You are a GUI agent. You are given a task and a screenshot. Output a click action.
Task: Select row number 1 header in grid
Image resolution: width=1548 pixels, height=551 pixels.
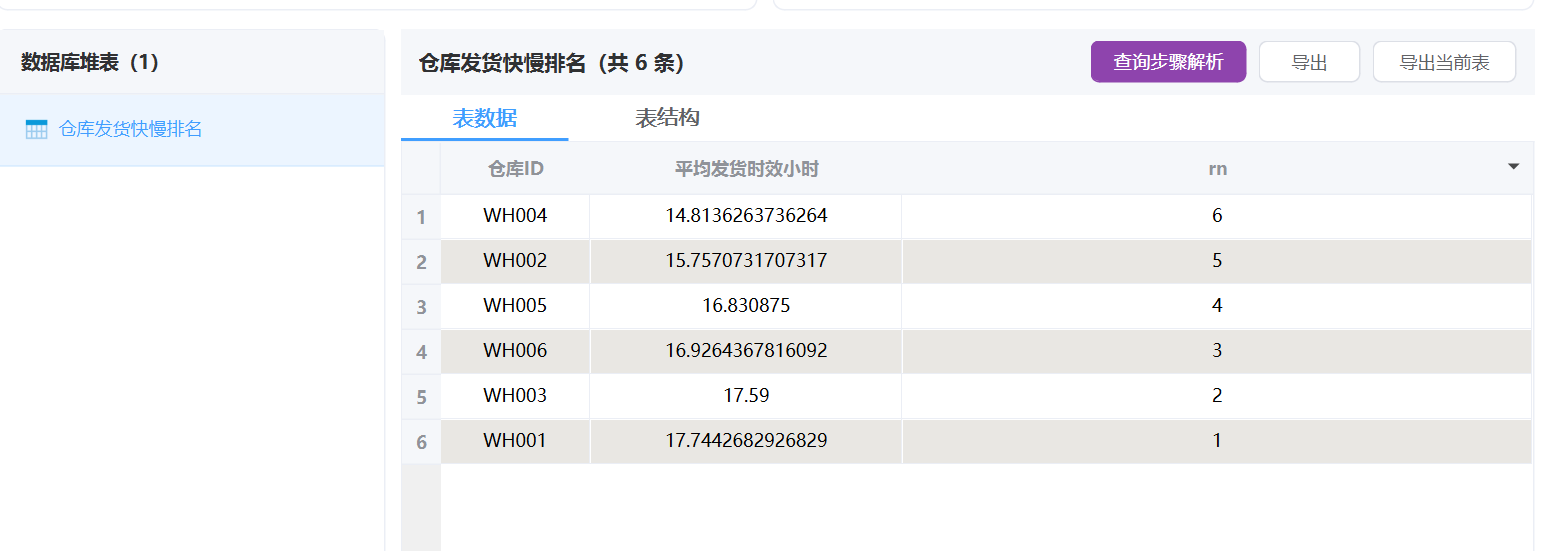coord(421,217)
